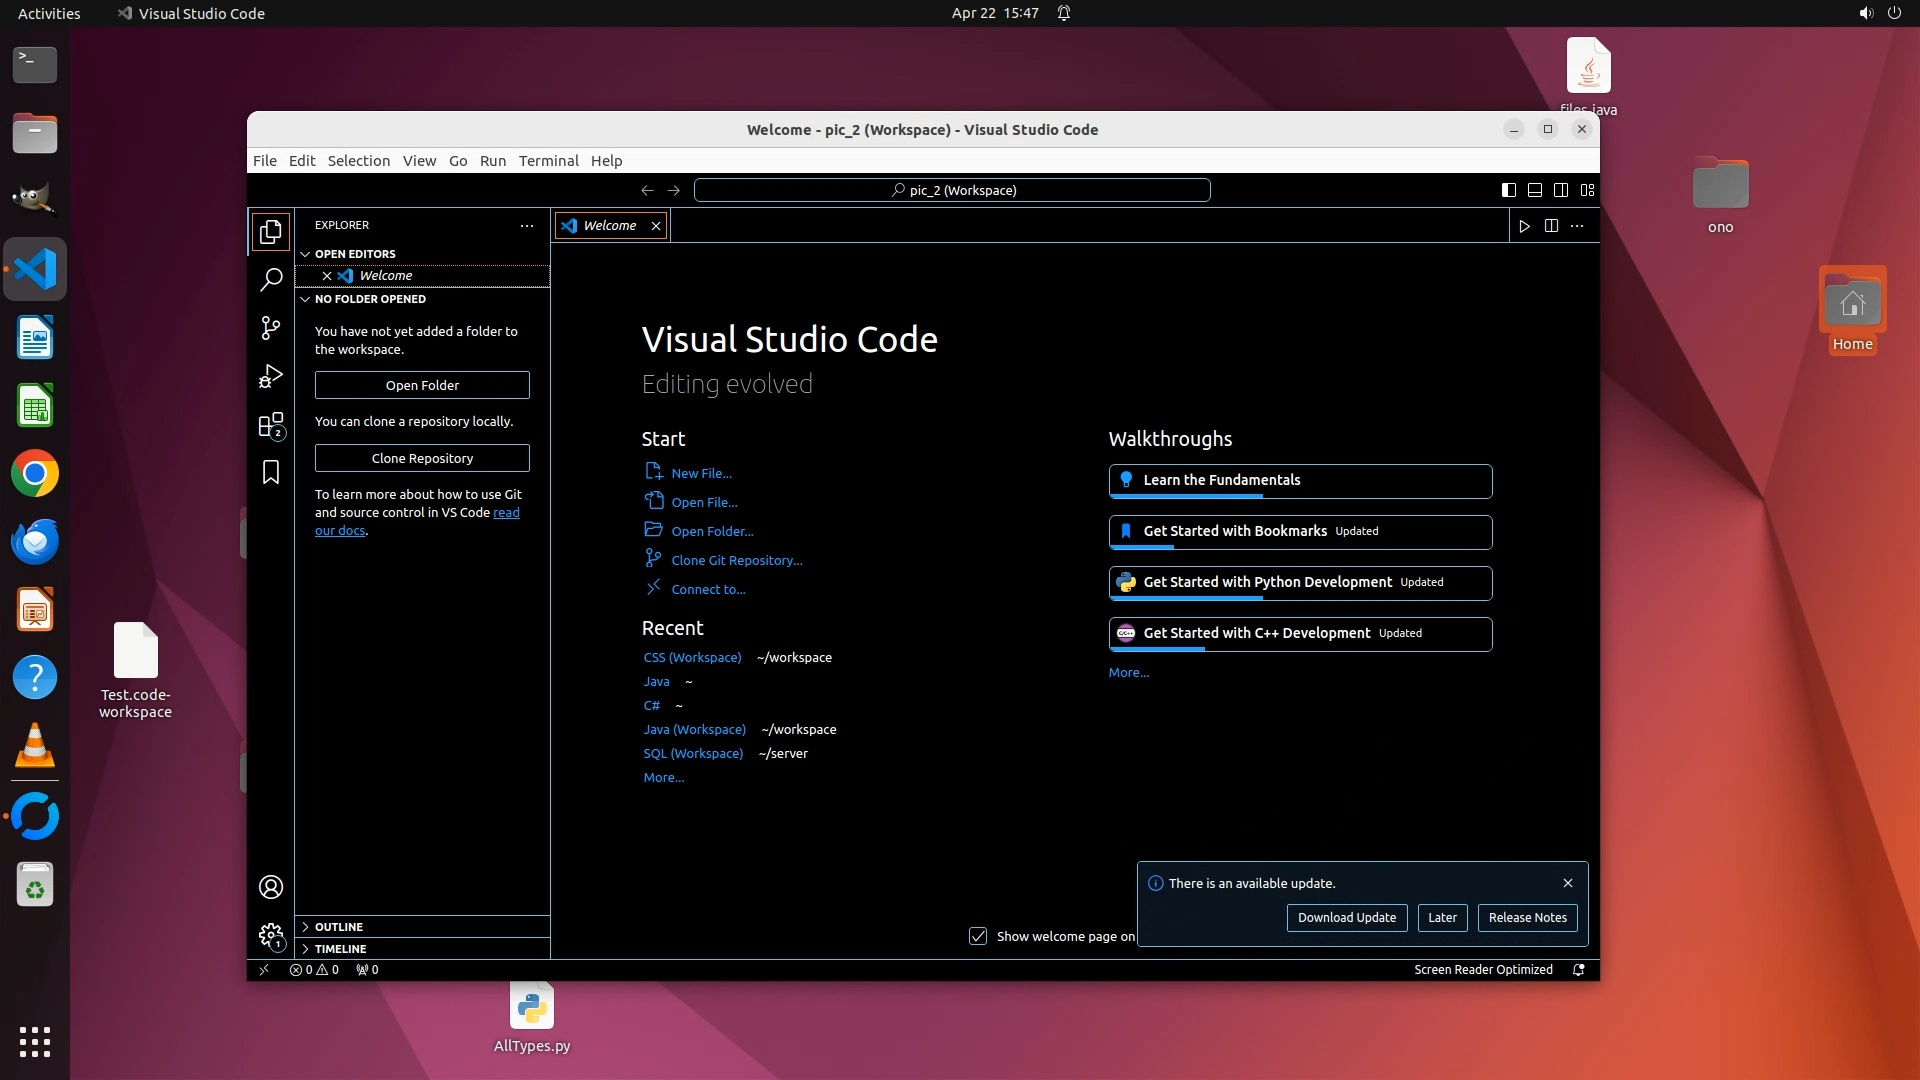Click the Download Update button
The height and width of the screenshot is (1080, 1920).
tap(1346, 918)
